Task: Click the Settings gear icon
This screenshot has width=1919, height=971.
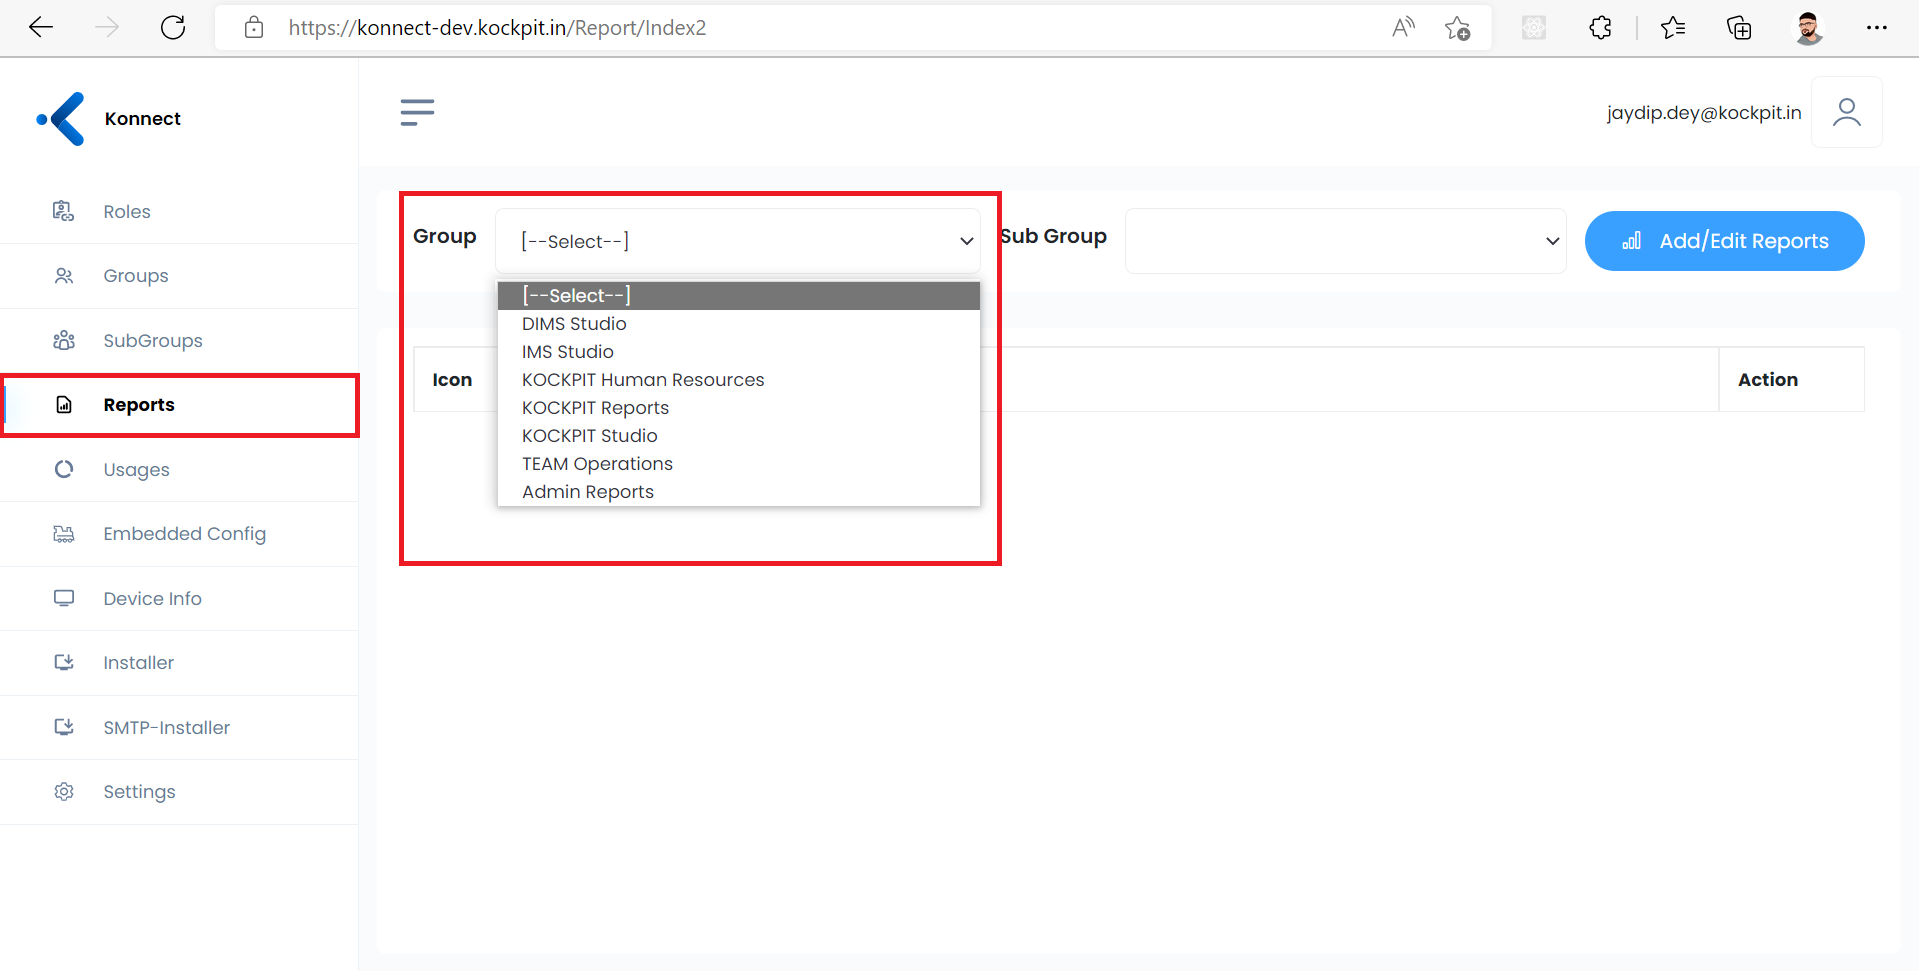Action: (64, 791)
